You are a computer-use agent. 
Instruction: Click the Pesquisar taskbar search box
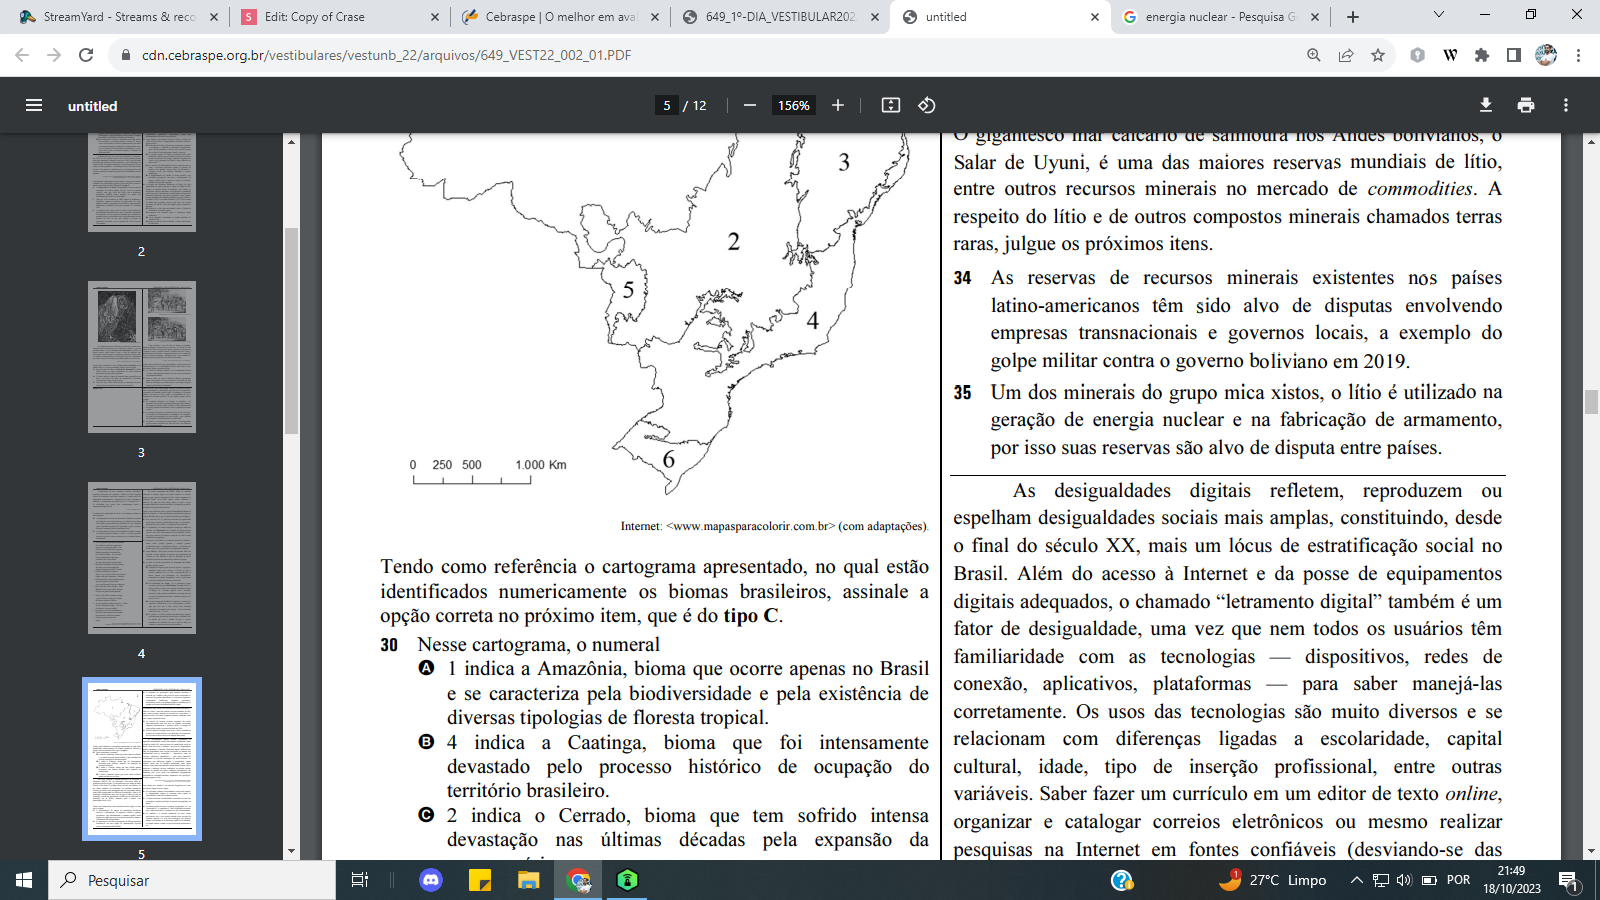point(192,880)
